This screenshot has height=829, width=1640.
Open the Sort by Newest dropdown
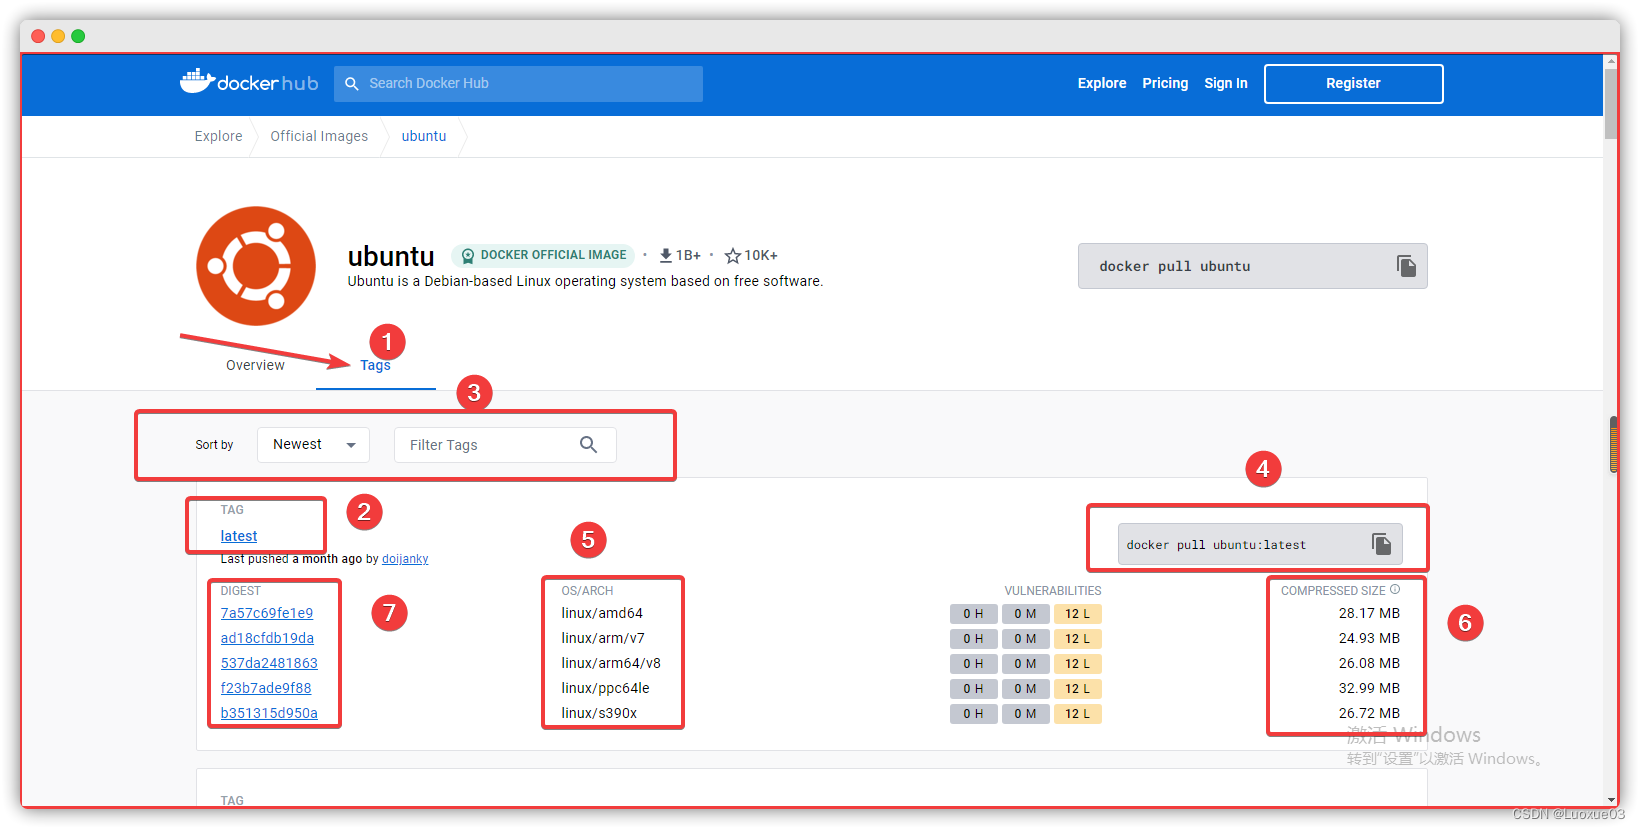(x=313, y=445)
